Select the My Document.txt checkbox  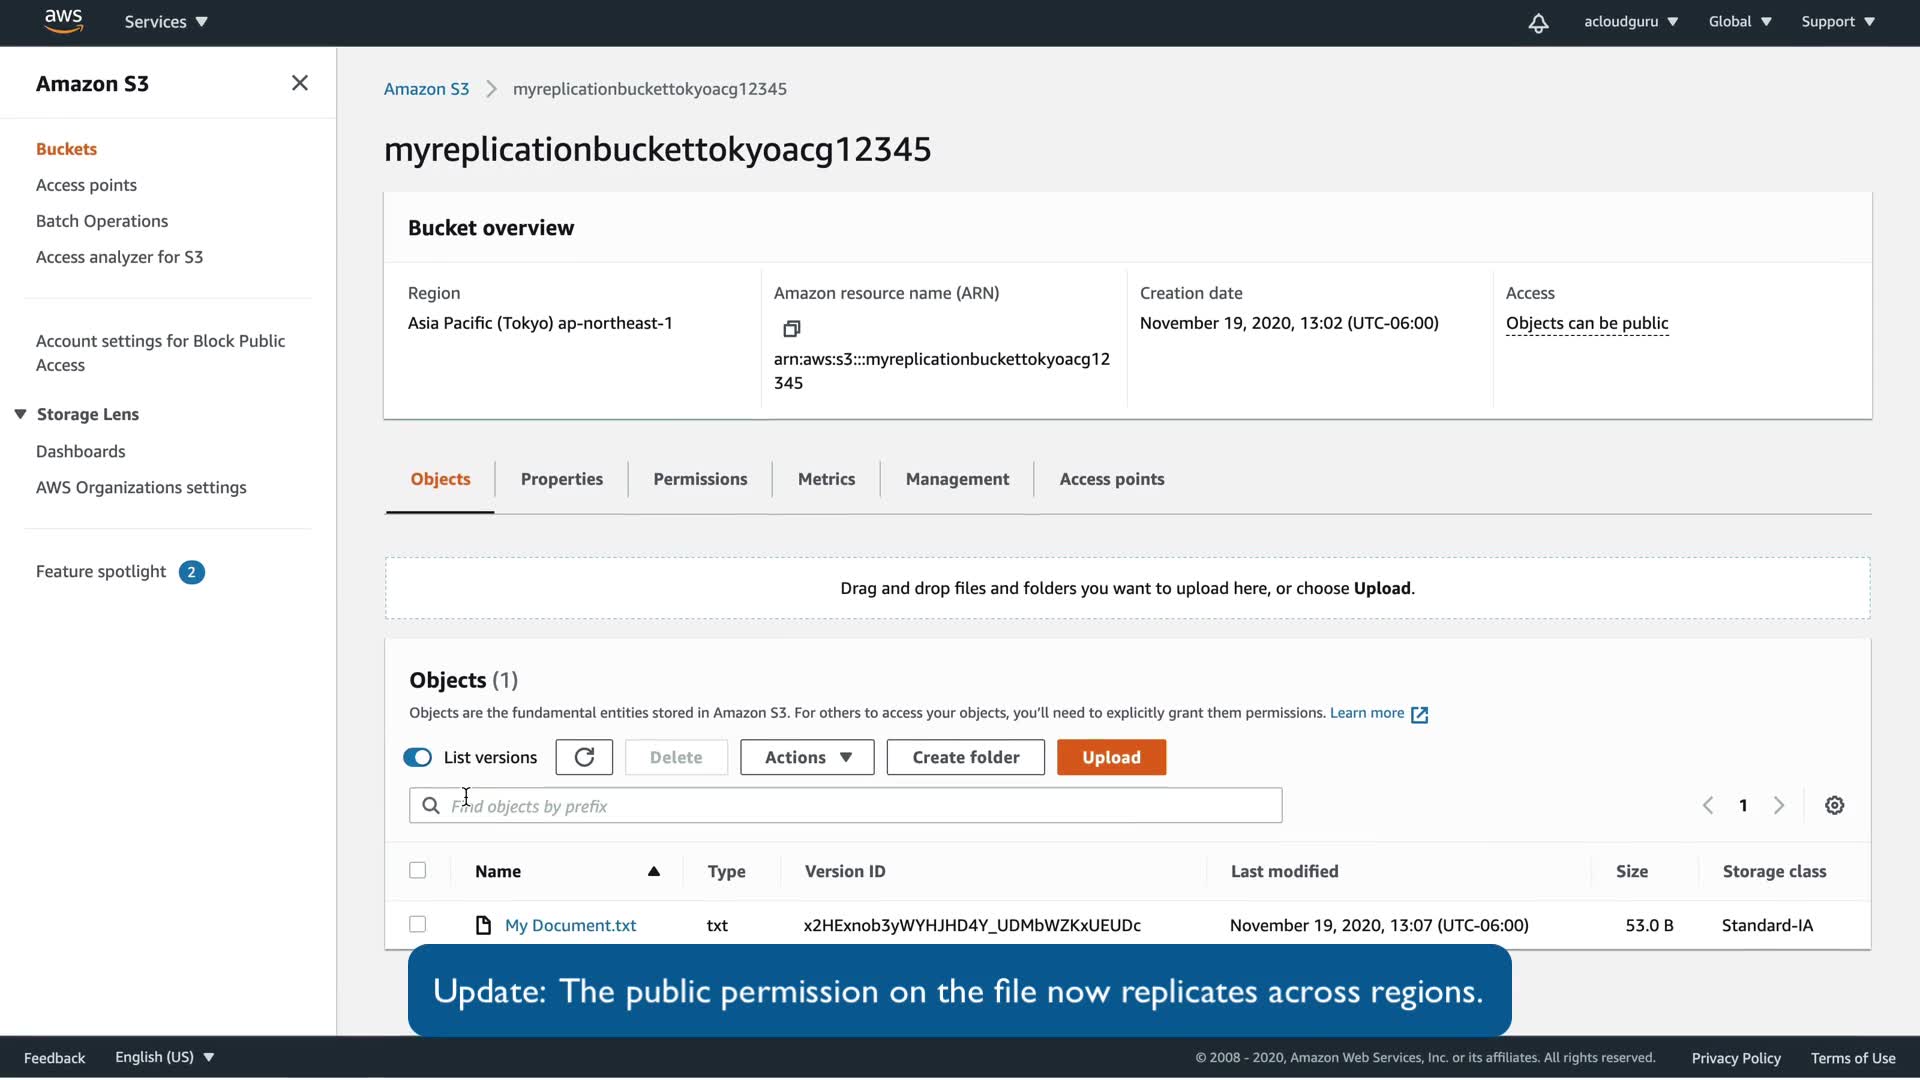pos(418,925)
